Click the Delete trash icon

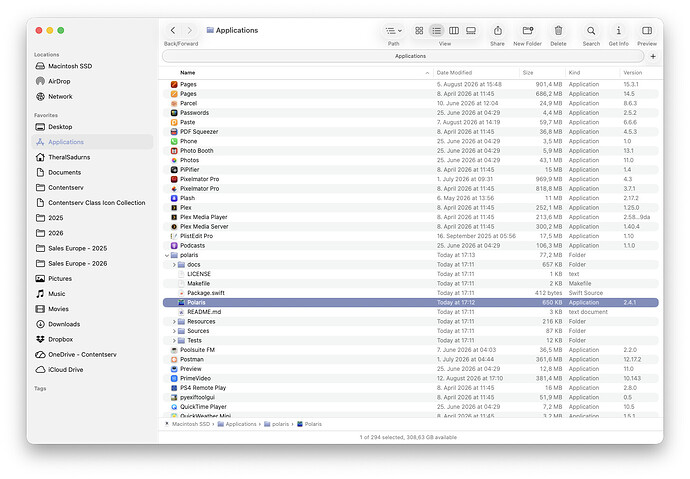[558, 30]
